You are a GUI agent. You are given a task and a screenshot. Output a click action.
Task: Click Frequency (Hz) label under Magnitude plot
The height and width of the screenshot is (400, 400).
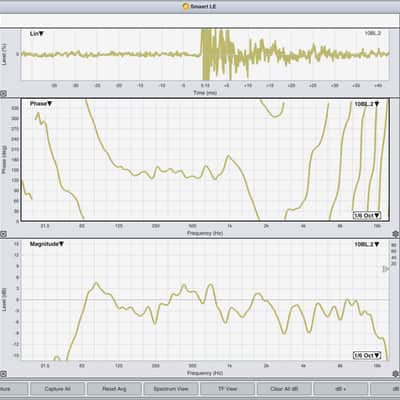(x=205, y=373)
